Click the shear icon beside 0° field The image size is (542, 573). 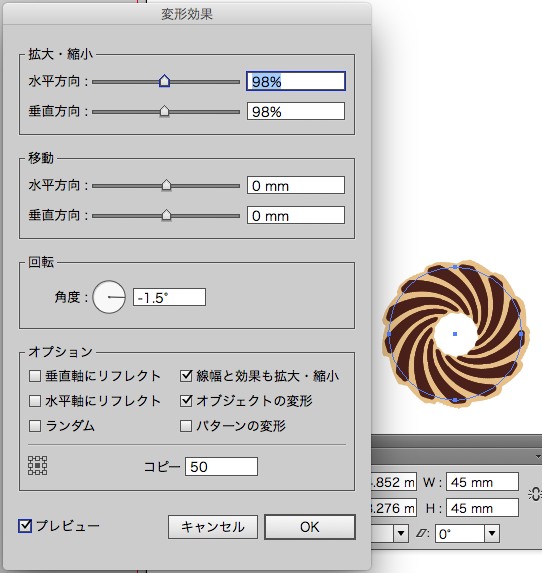coord(423,534)
